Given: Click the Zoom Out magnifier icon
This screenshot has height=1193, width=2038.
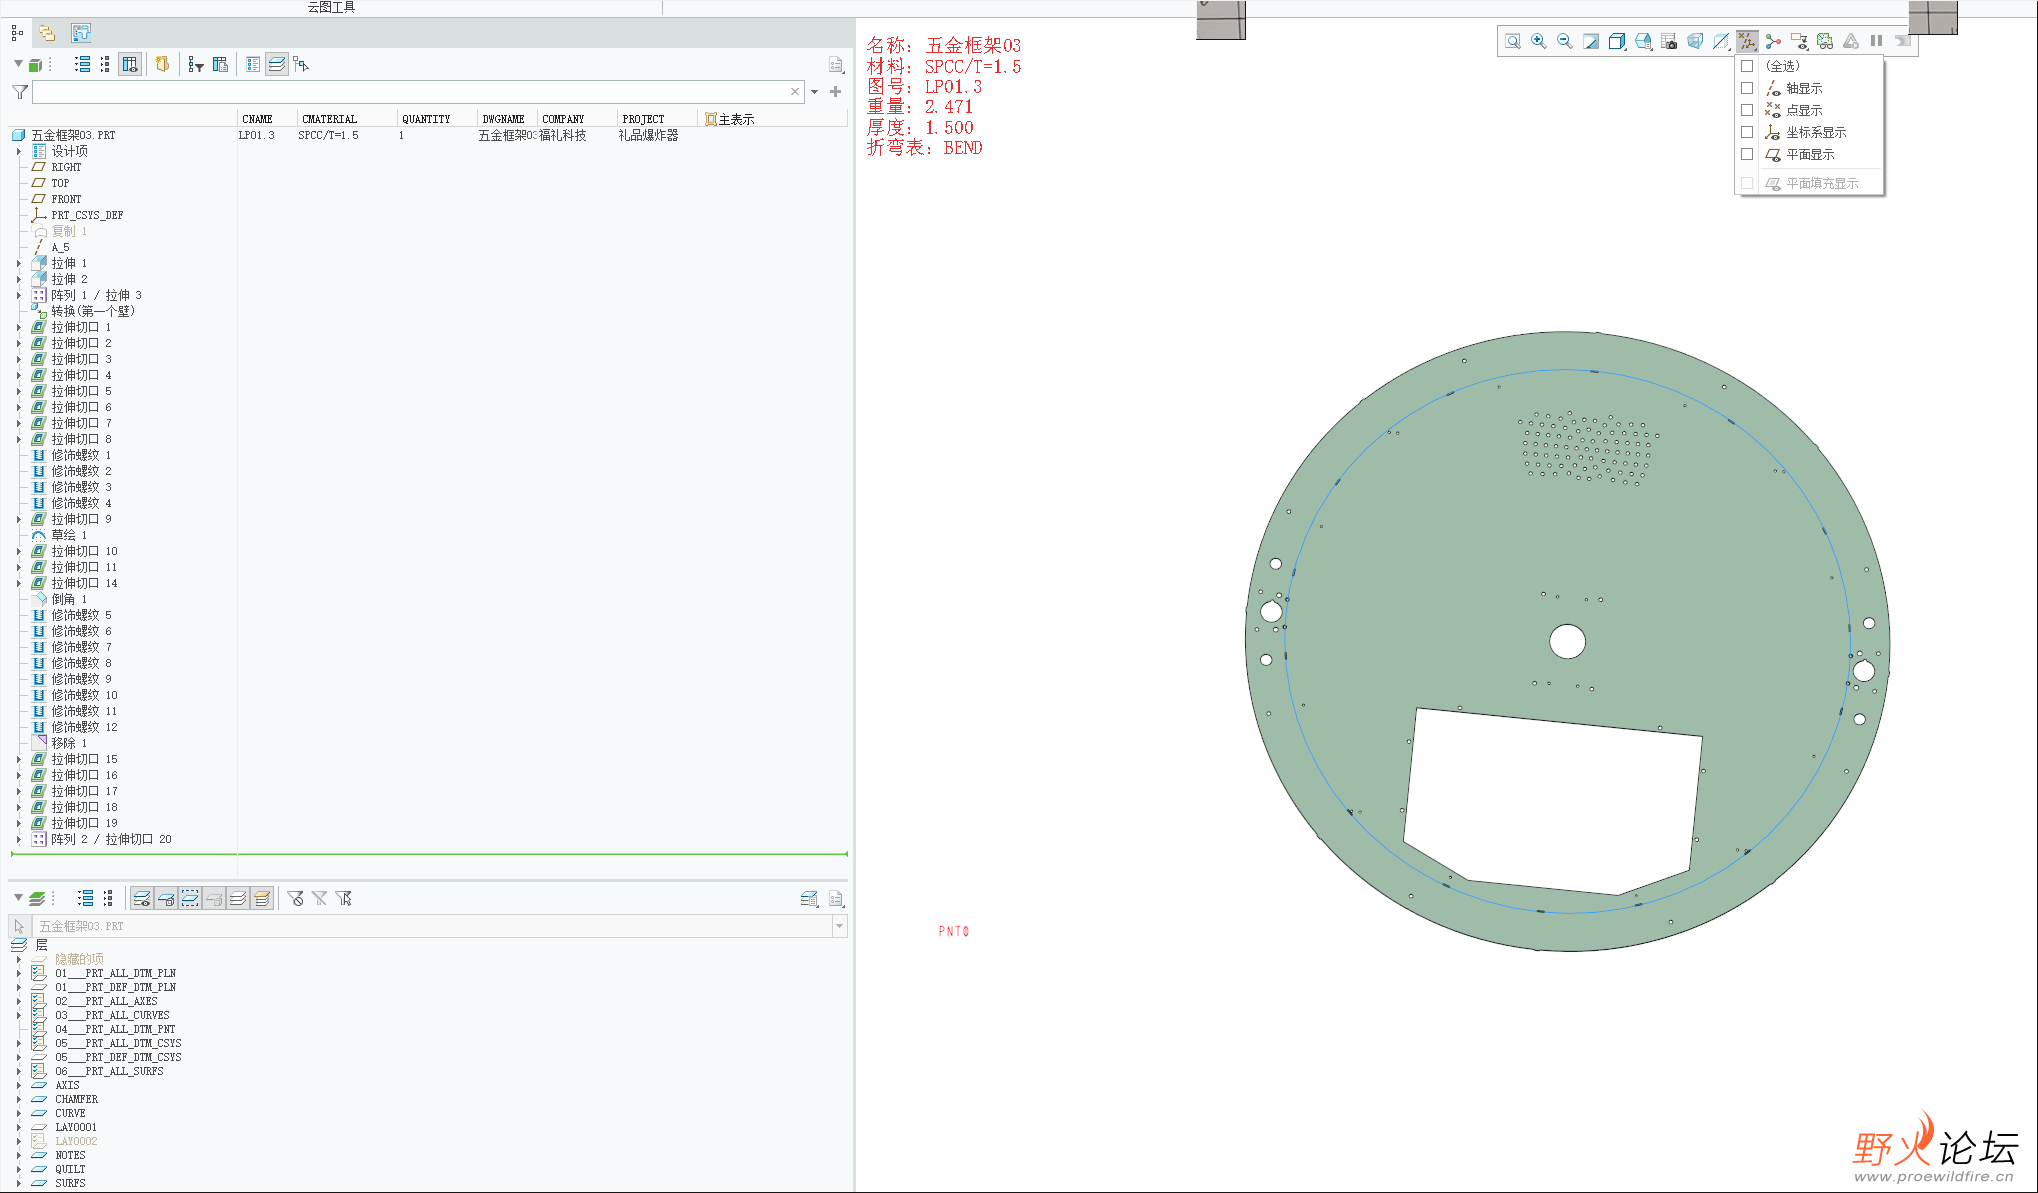Looking at the screenshot, I should [1565, 41].
